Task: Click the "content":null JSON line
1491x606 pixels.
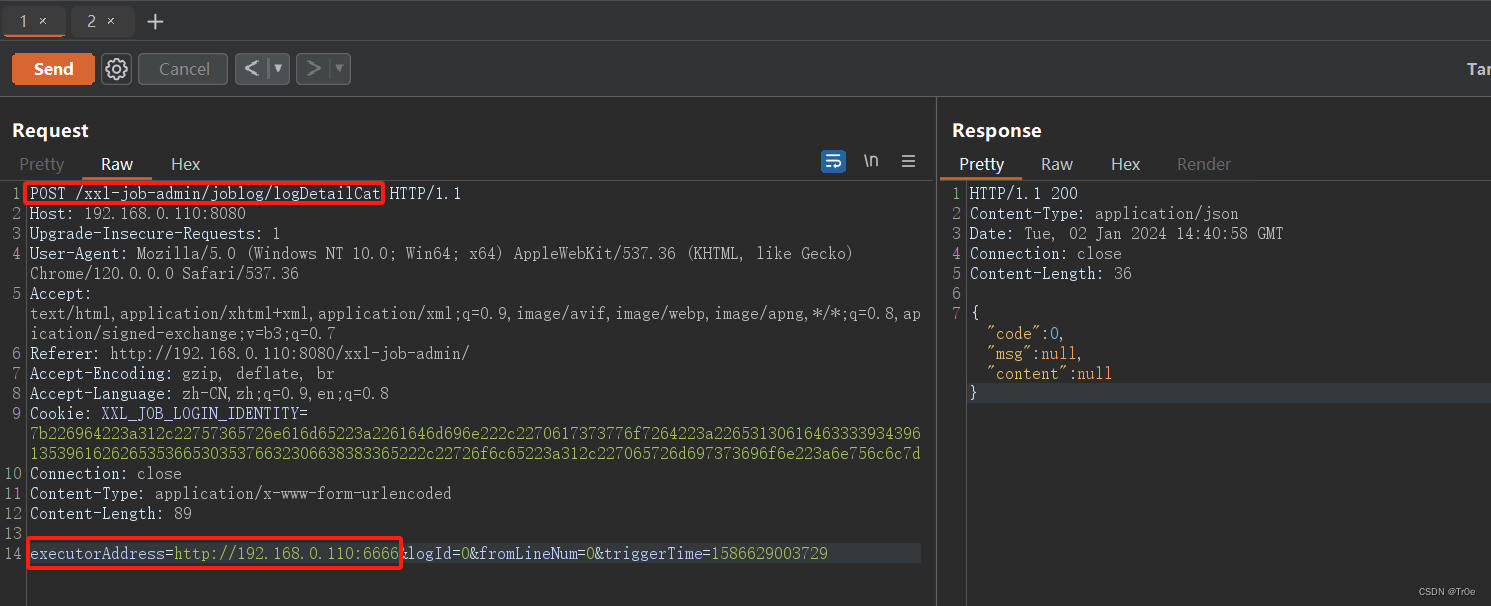Action: pos(1049,373)
